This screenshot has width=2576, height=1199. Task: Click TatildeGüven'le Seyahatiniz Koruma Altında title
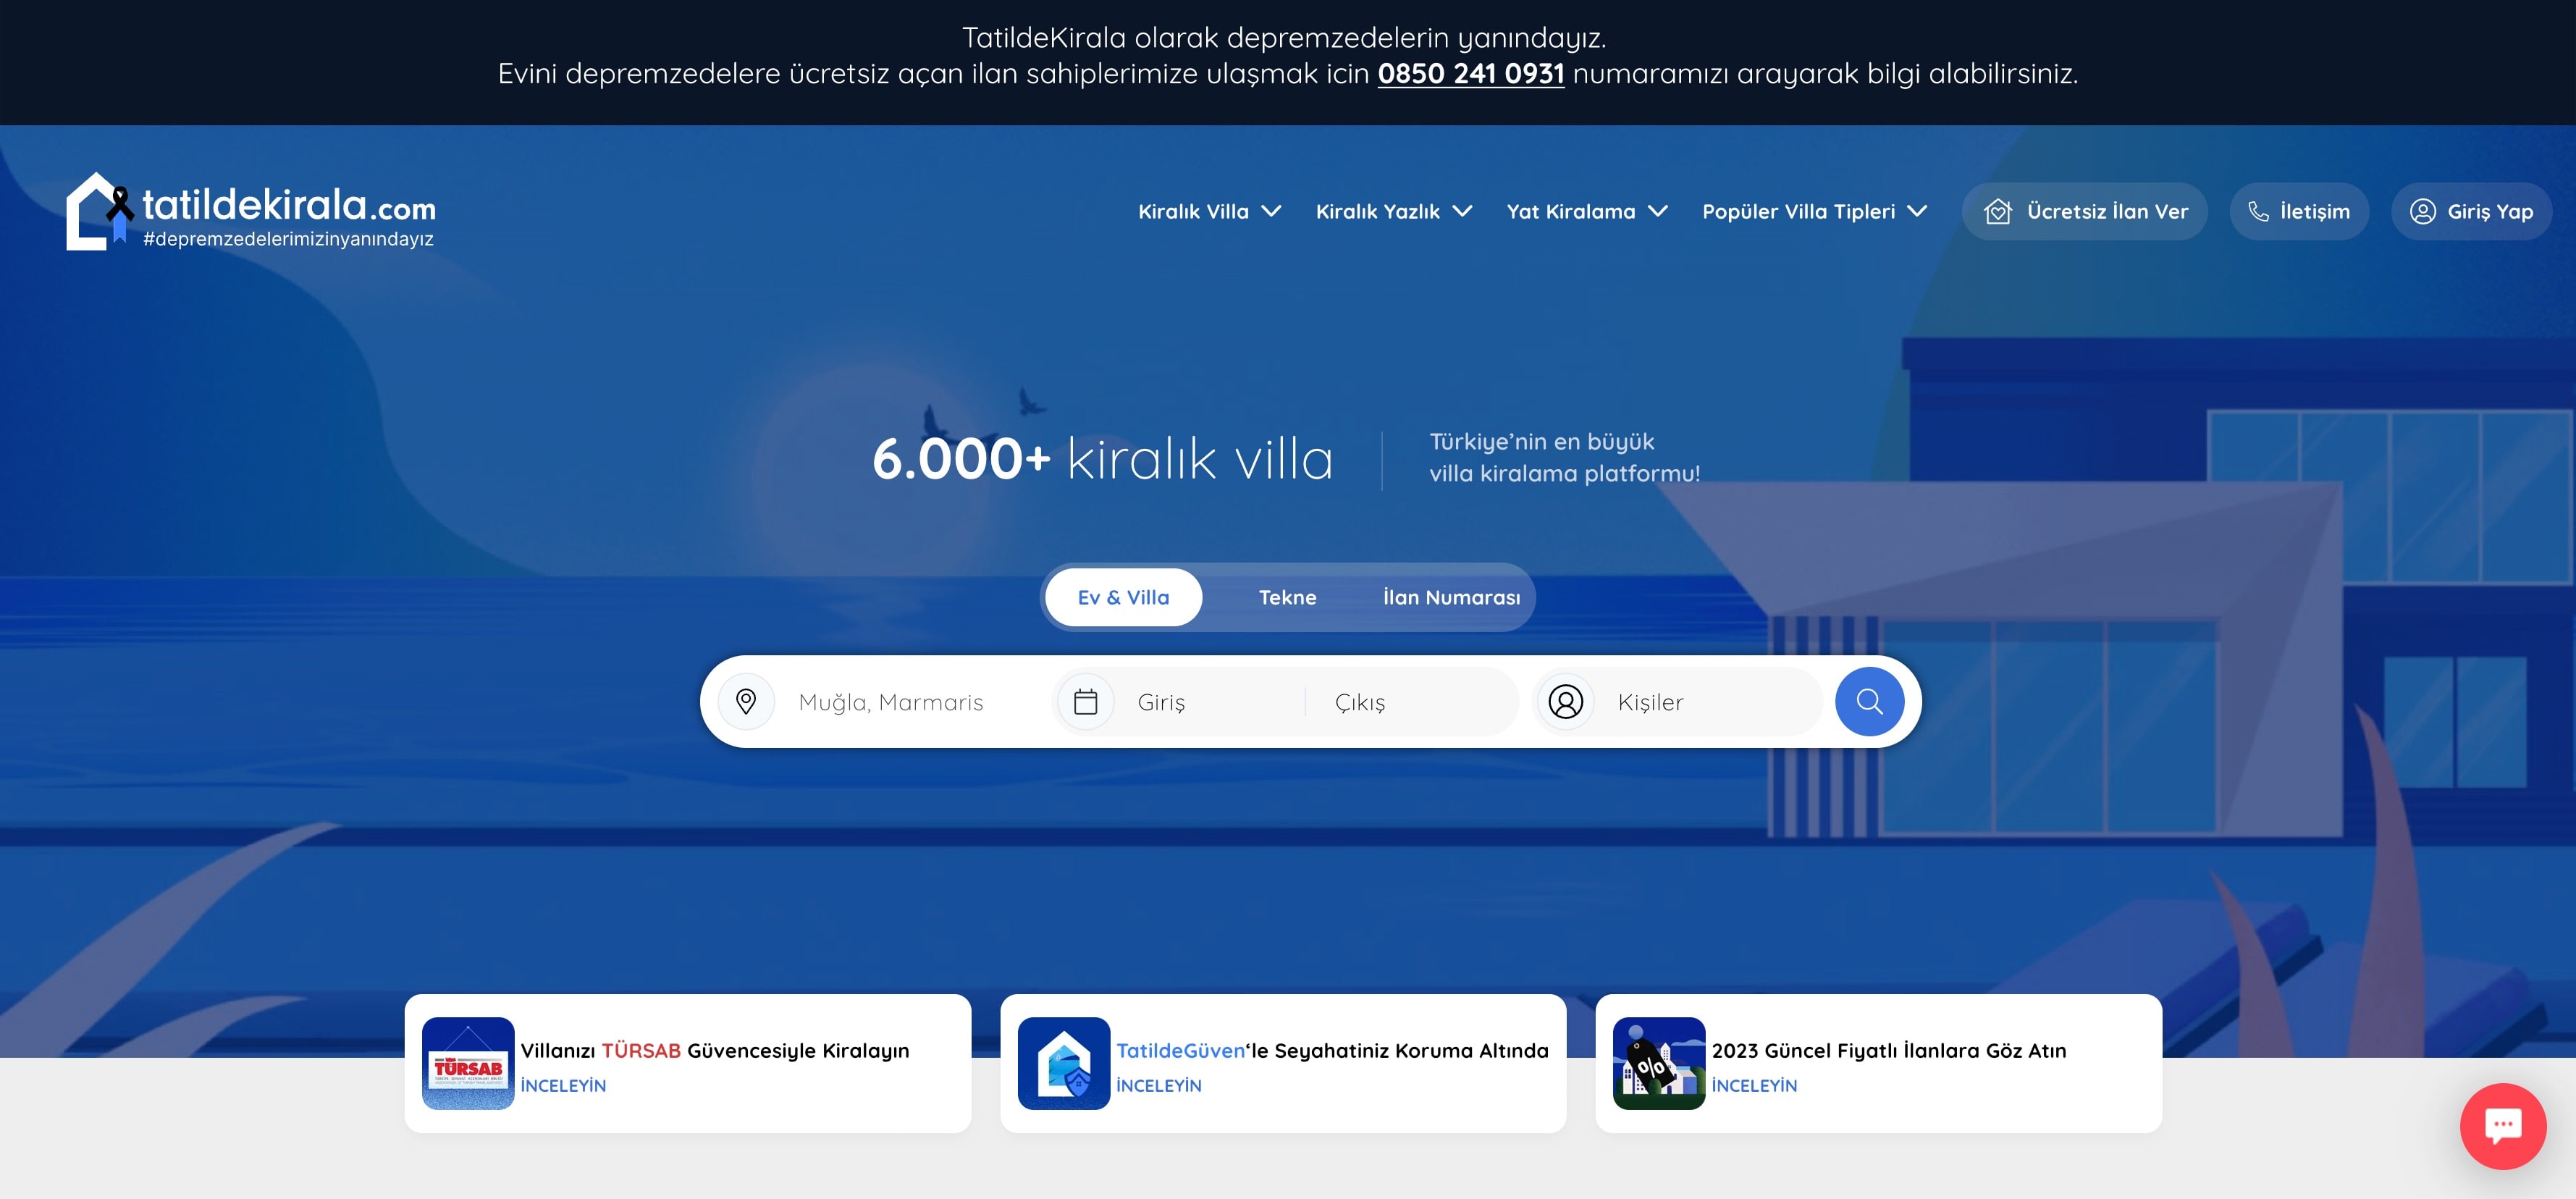[1332, 1050]
